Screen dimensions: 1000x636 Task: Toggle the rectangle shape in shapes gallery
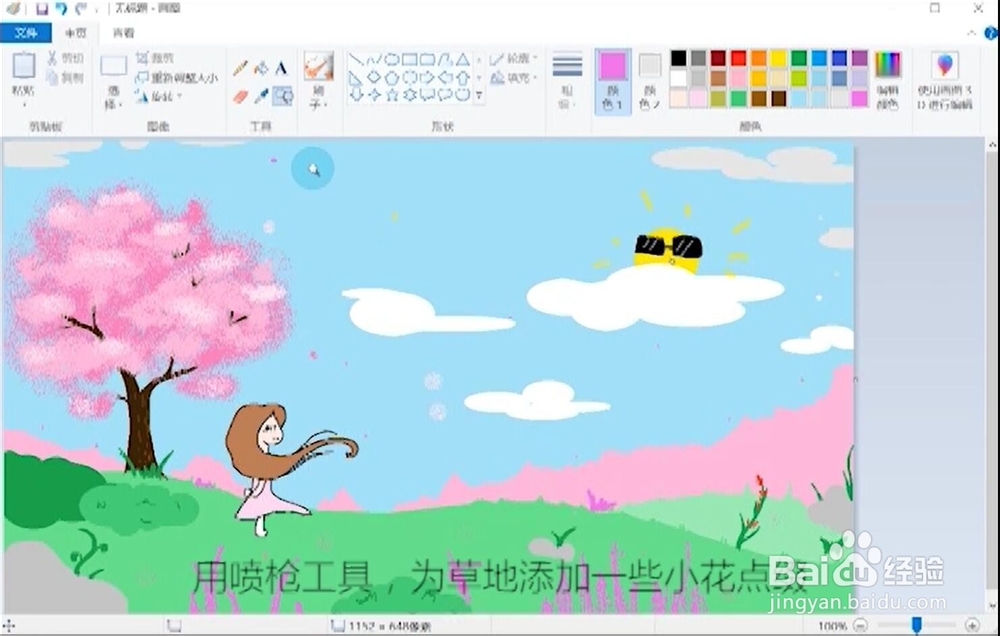pyautogui.click(x=410, y=59)
